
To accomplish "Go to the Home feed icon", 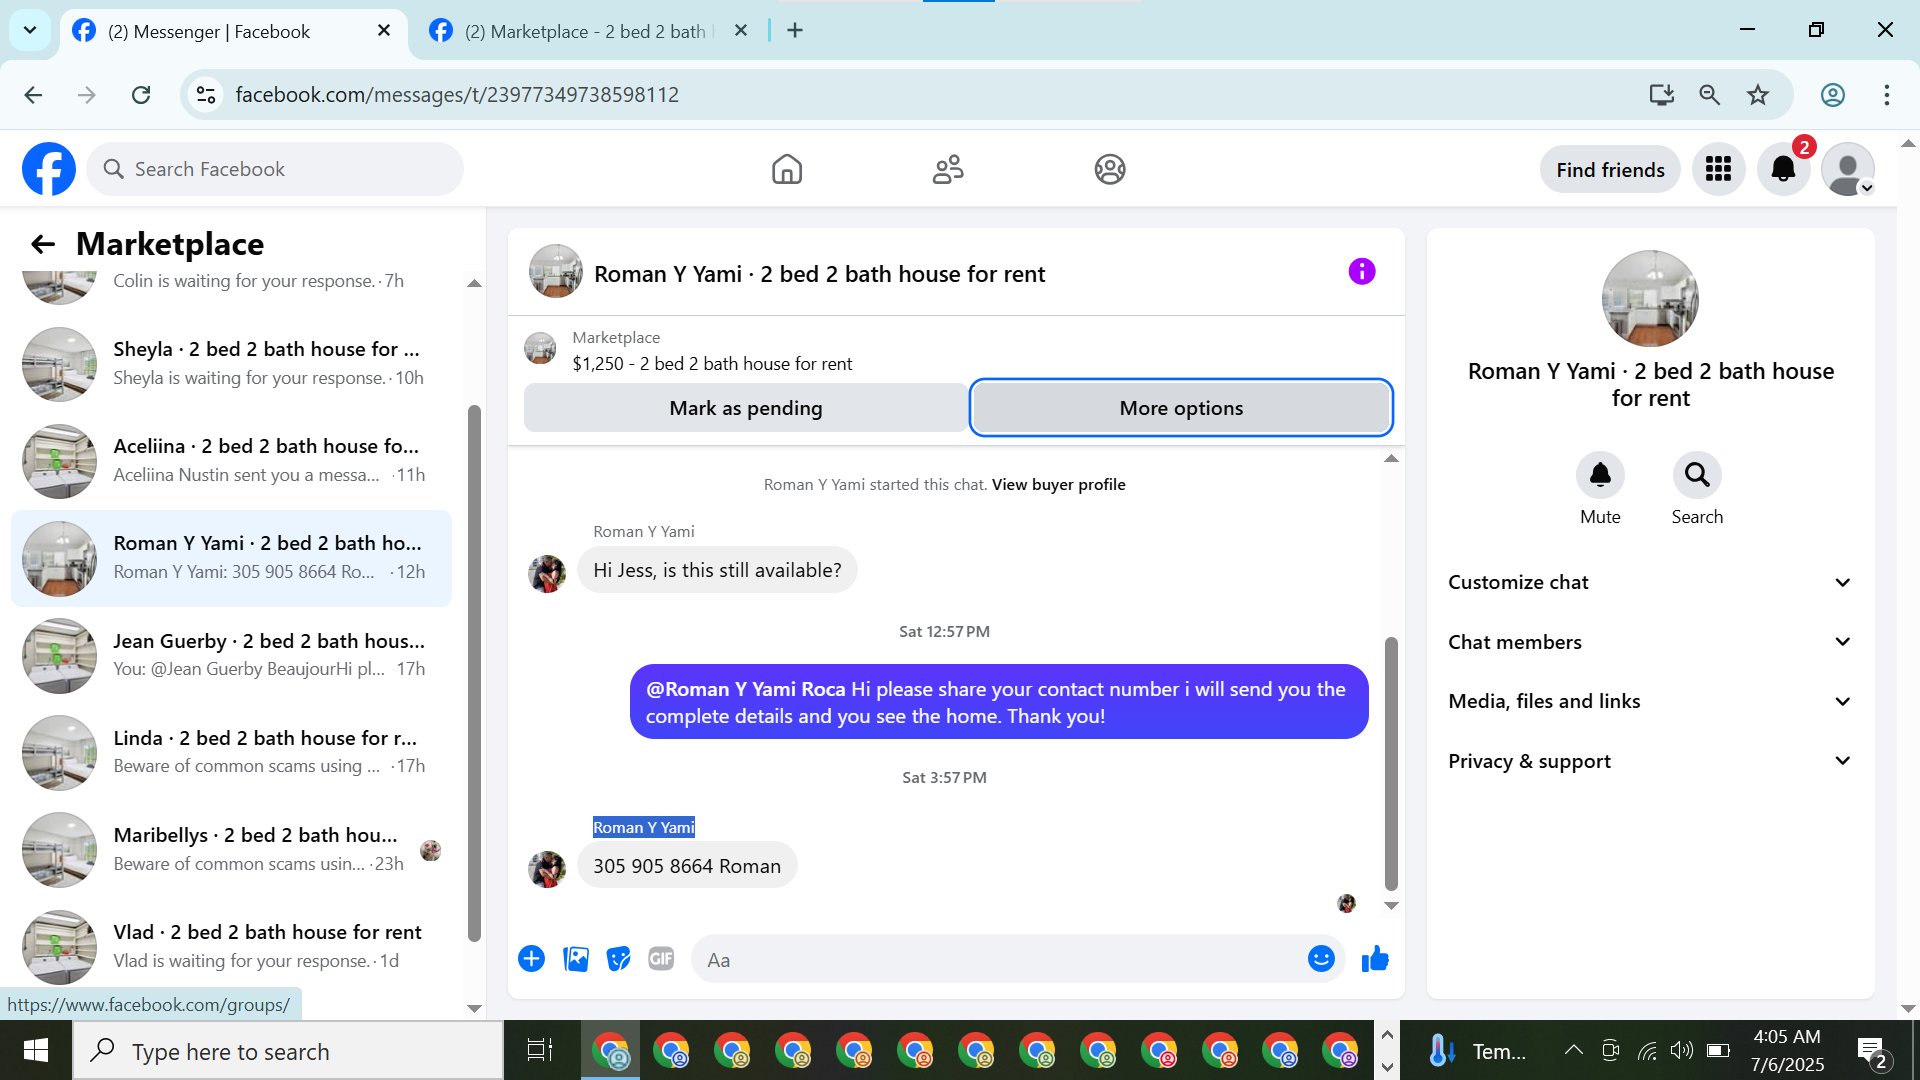I will pyautogui.click(x=787, y=169).
